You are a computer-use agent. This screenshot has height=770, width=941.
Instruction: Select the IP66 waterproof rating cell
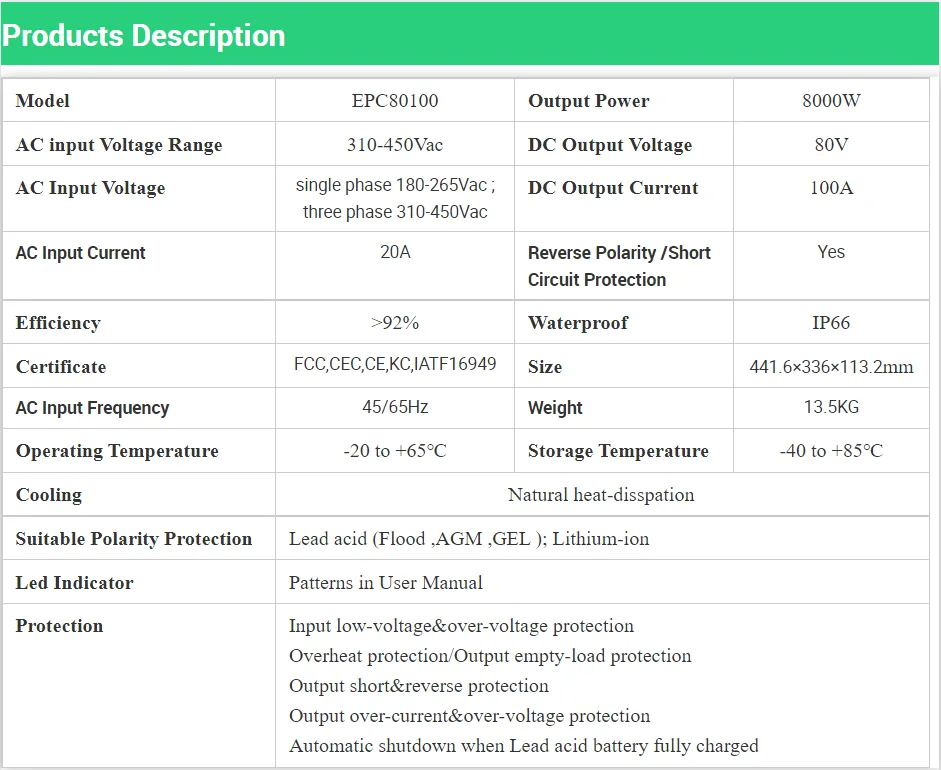pyautogui.click(x=831, y=322)
